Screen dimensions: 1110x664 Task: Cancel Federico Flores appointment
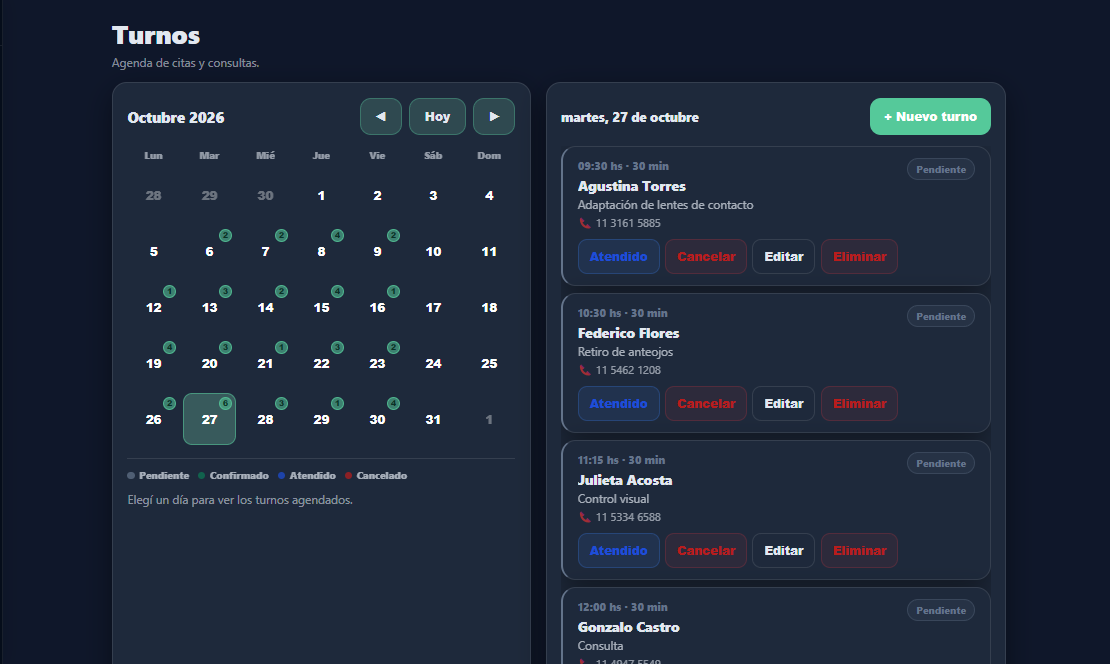(x=706, y=403)
